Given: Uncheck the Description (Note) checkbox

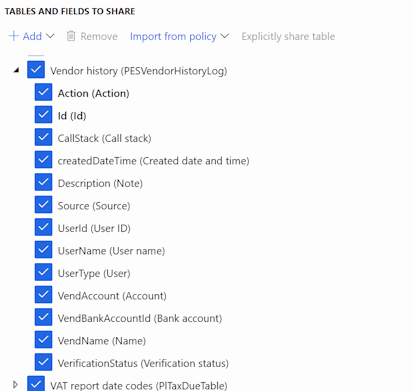Looking at the screenshot, I should (x=43, y=182).
